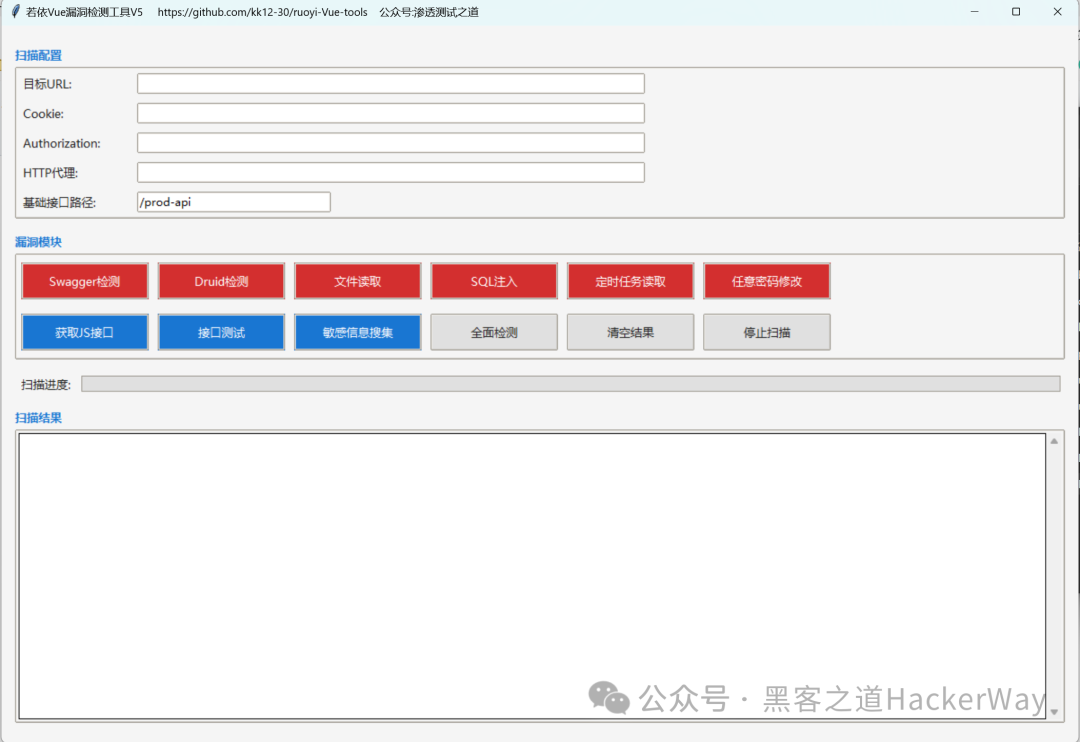Click into the Cookie input field
Image resolution: width=1080 pixels, height=742 pixels.
coord(391,113)
